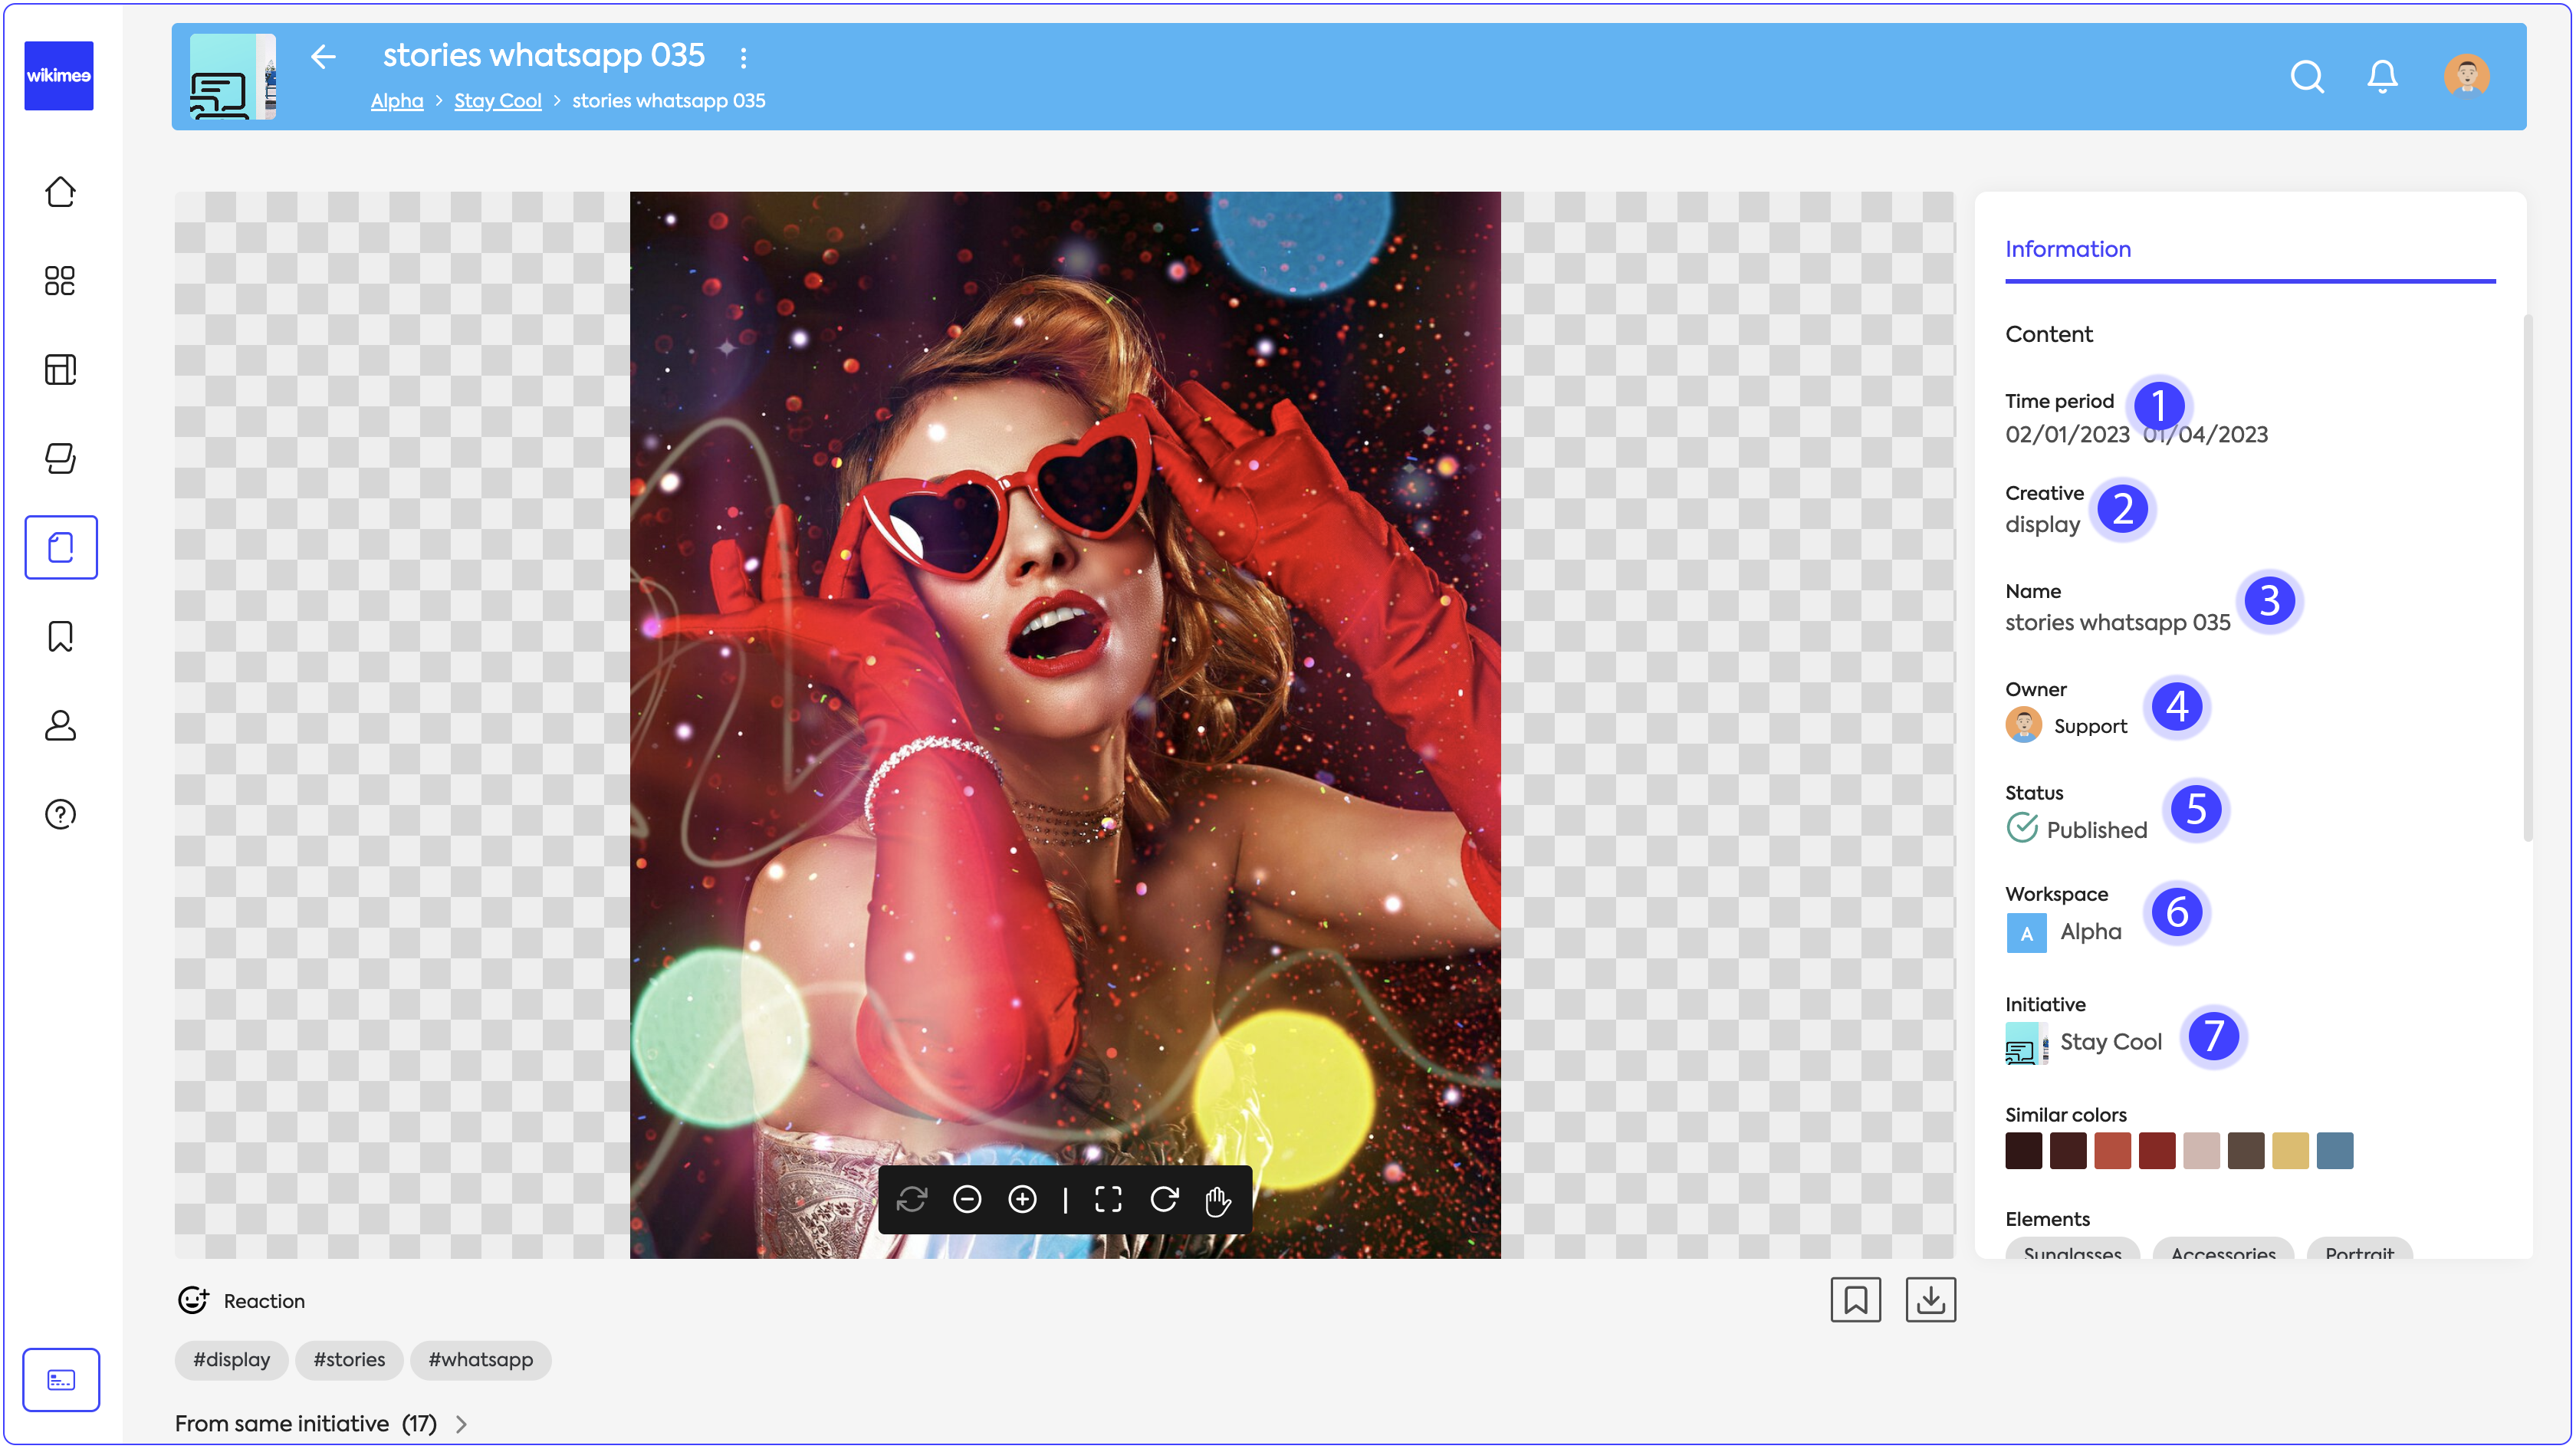Enter fullscreen view of the image
This screenshot has height=1449, width=2576.
coord(1108,1199)
